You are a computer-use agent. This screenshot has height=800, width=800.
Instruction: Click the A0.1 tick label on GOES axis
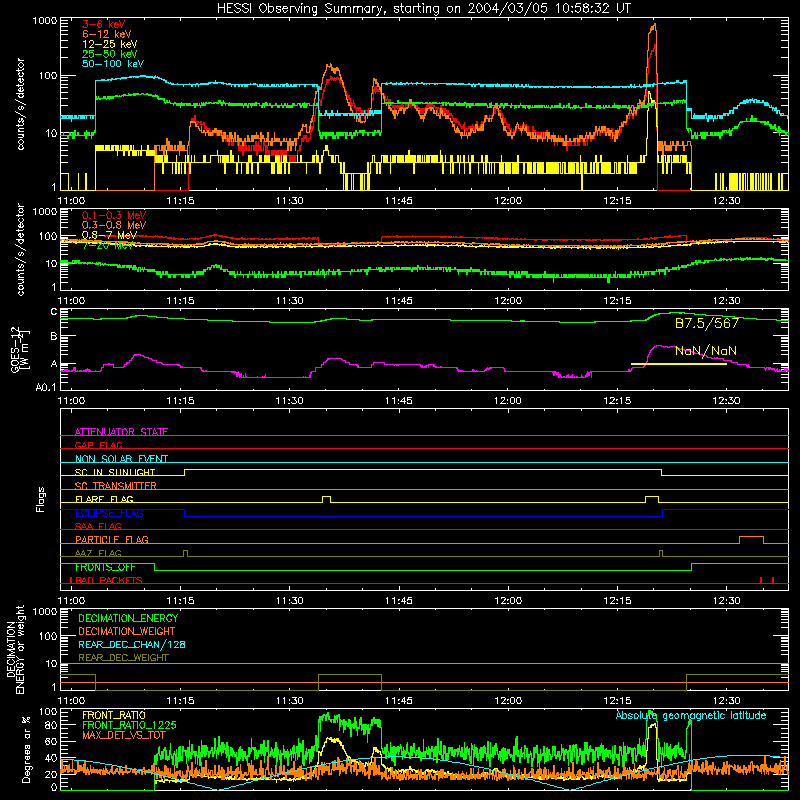pyautogui.click(x=45, y=388)
